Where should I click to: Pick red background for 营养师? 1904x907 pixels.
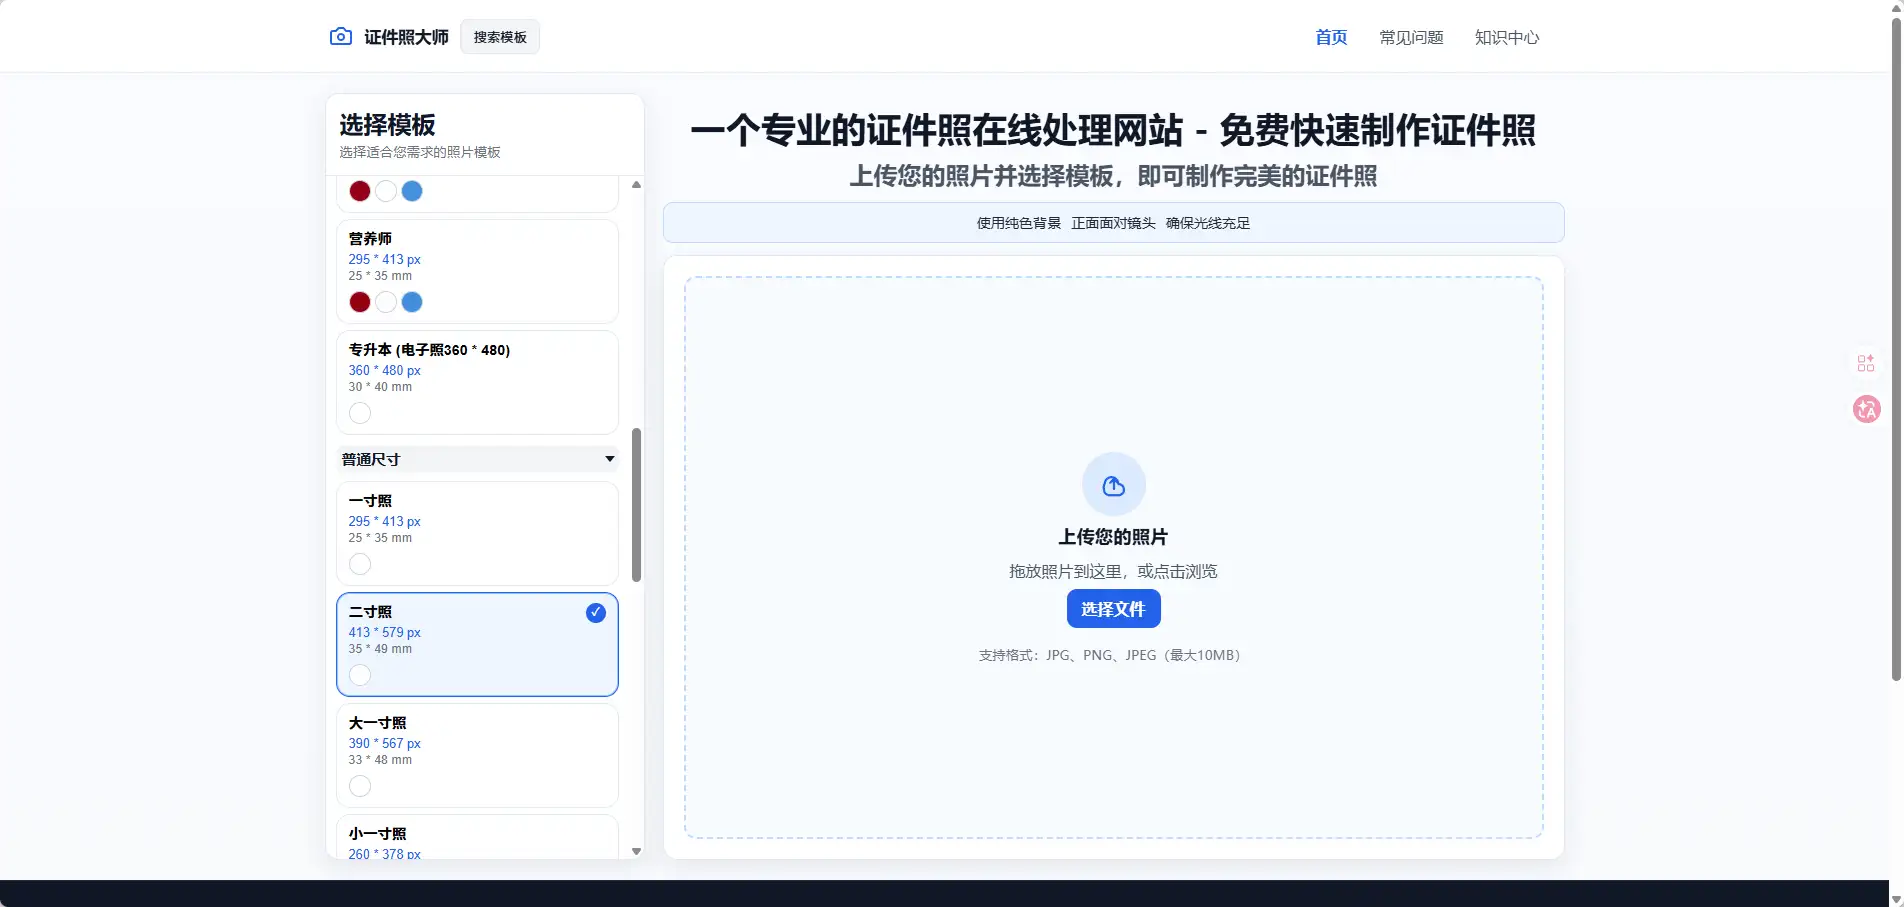(360, 302)
